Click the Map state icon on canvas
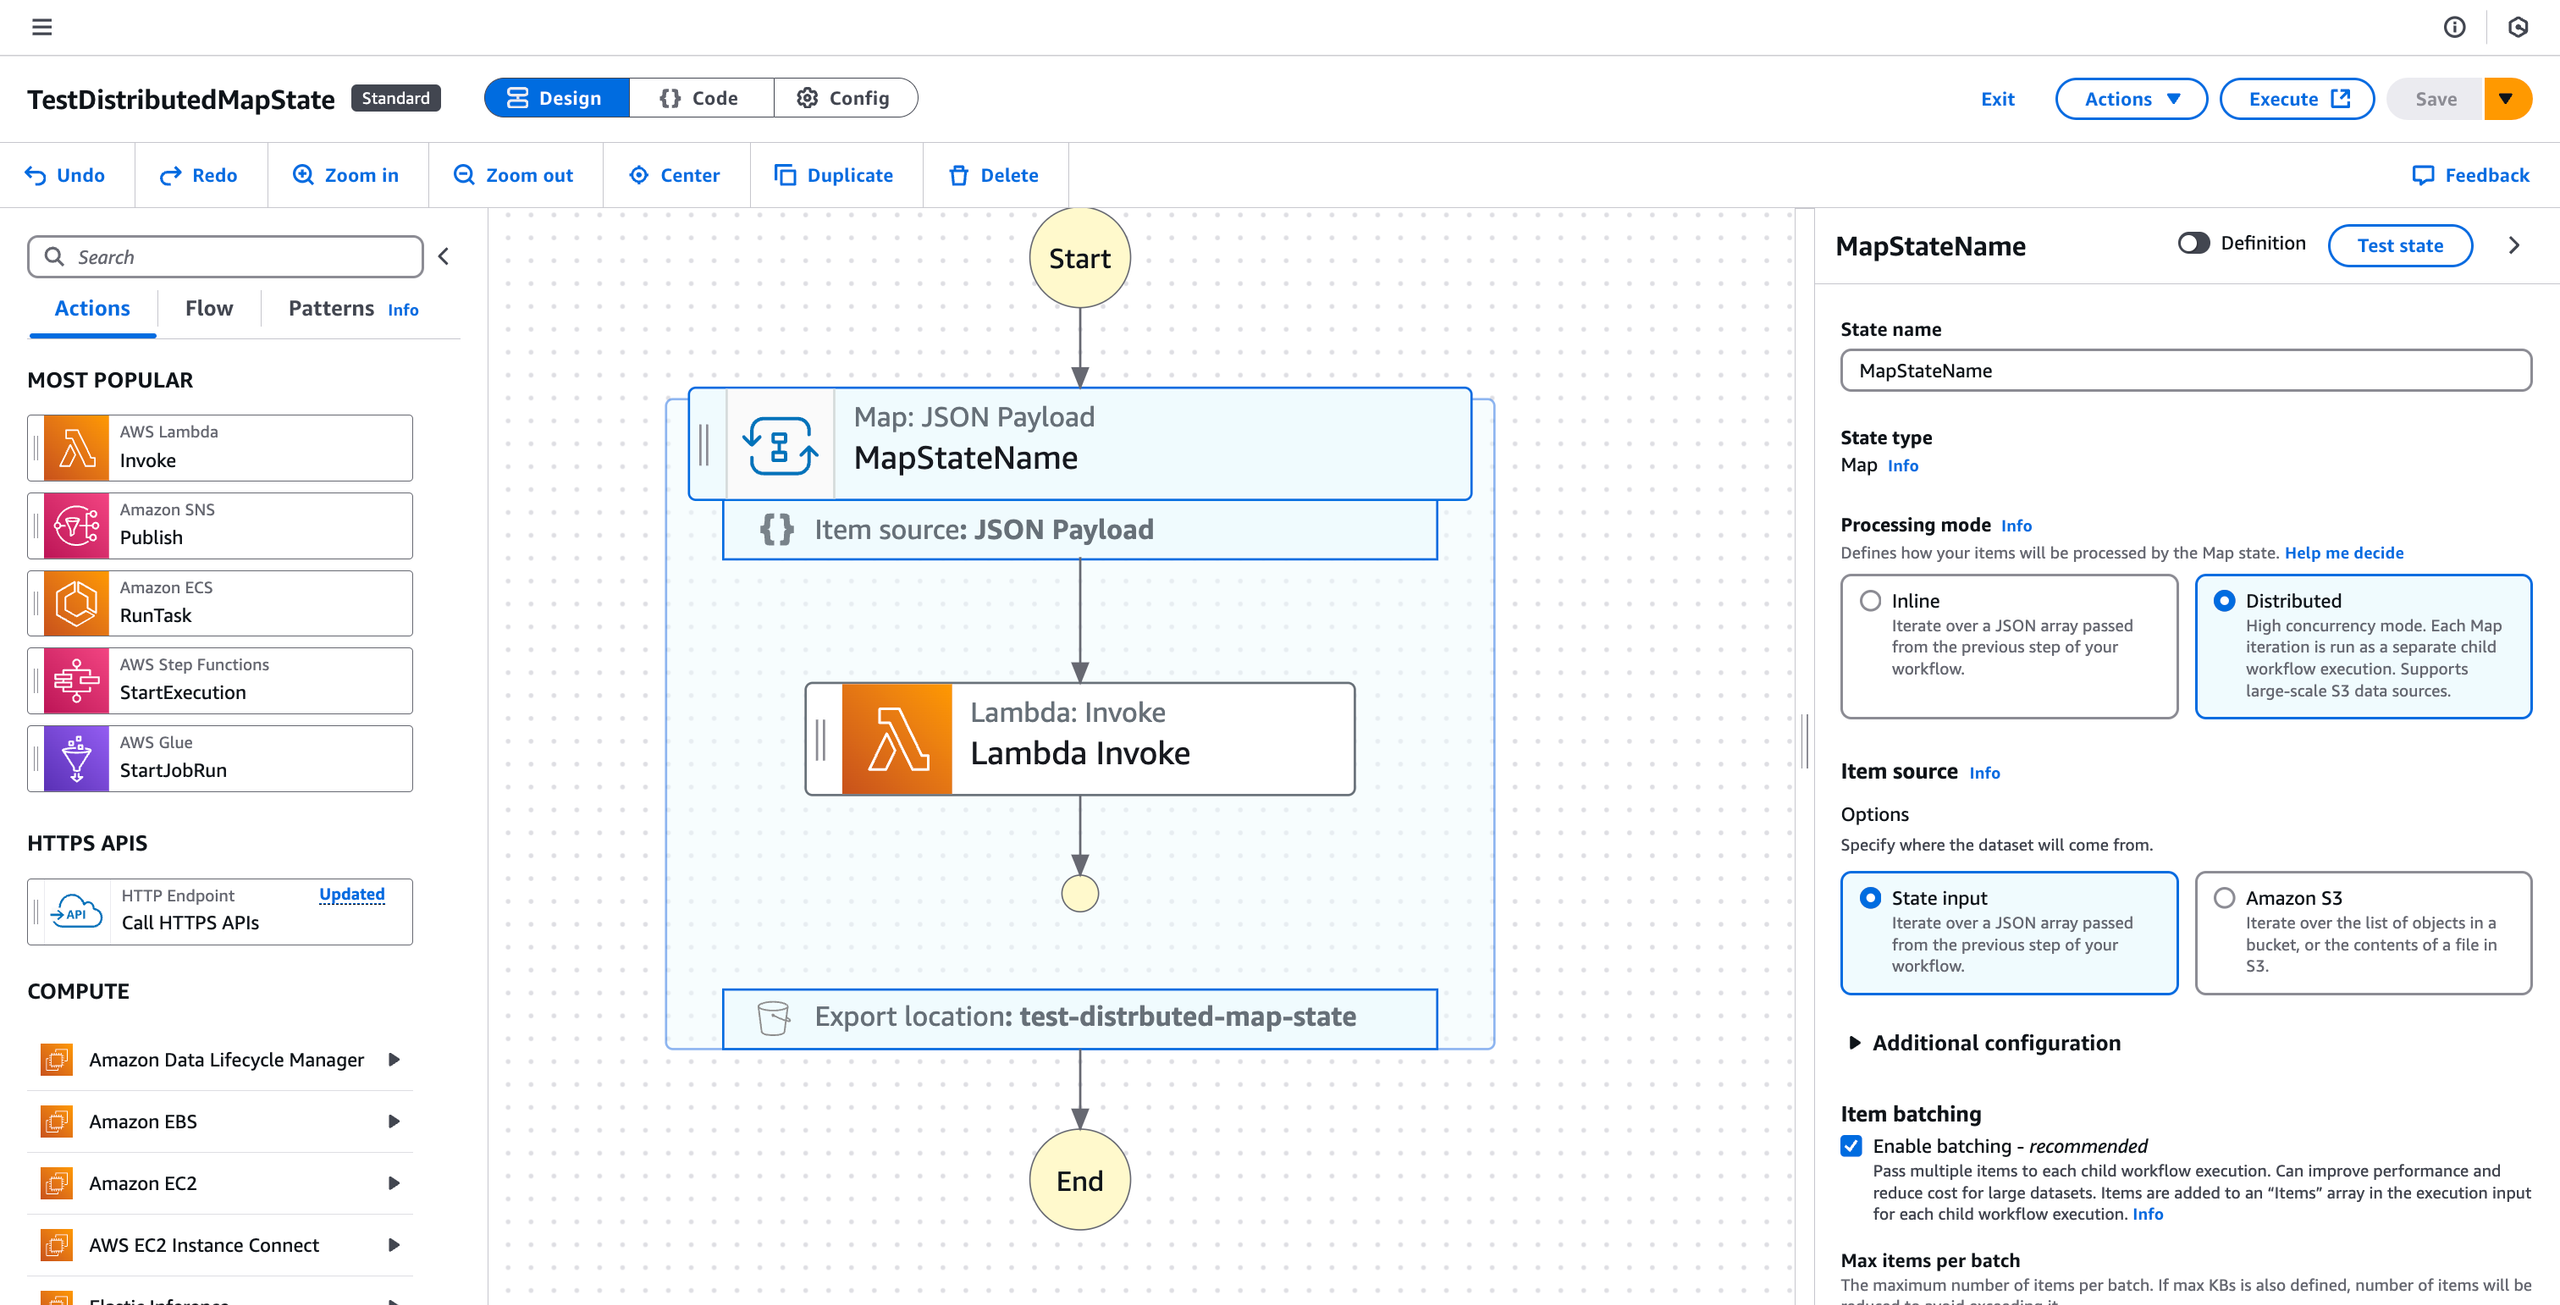 click(x=780, y=444)
